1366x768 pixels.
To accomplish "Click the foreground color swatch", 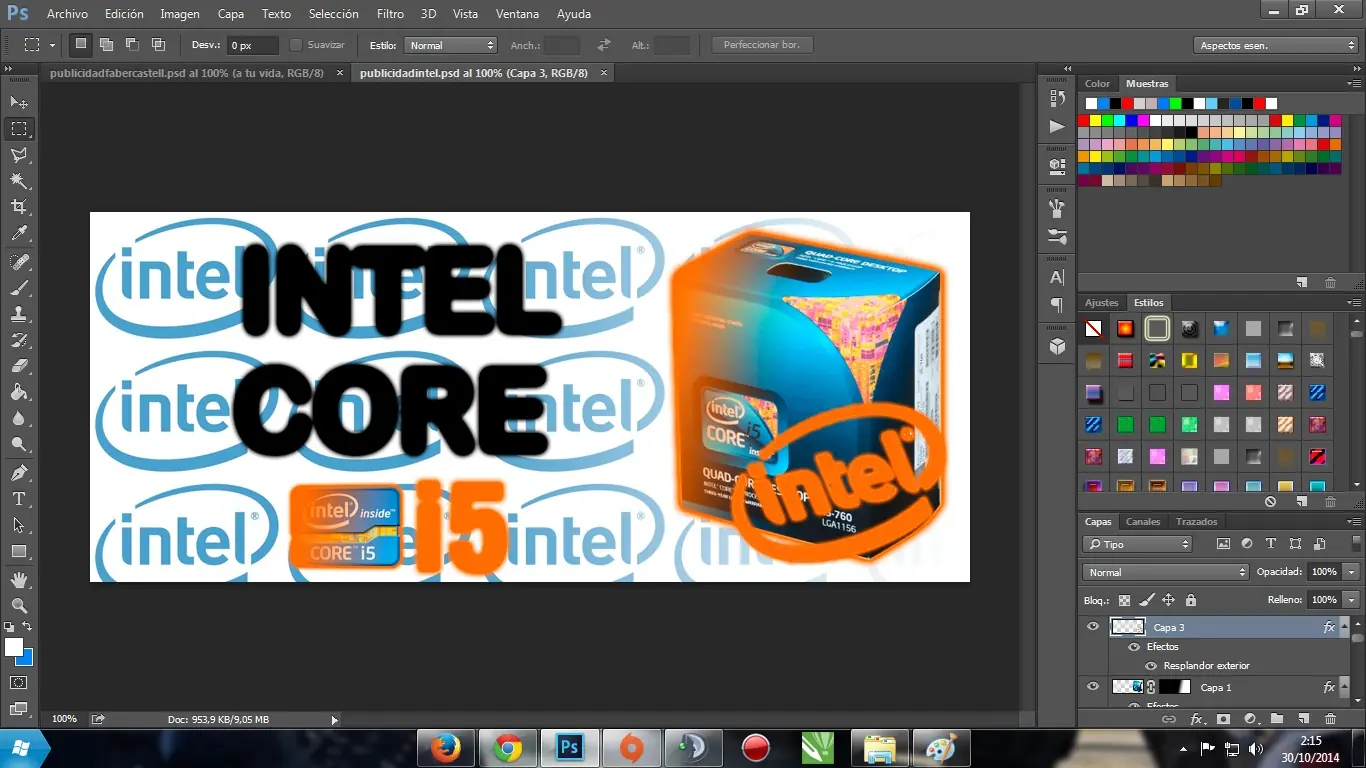I will [14, 647].
